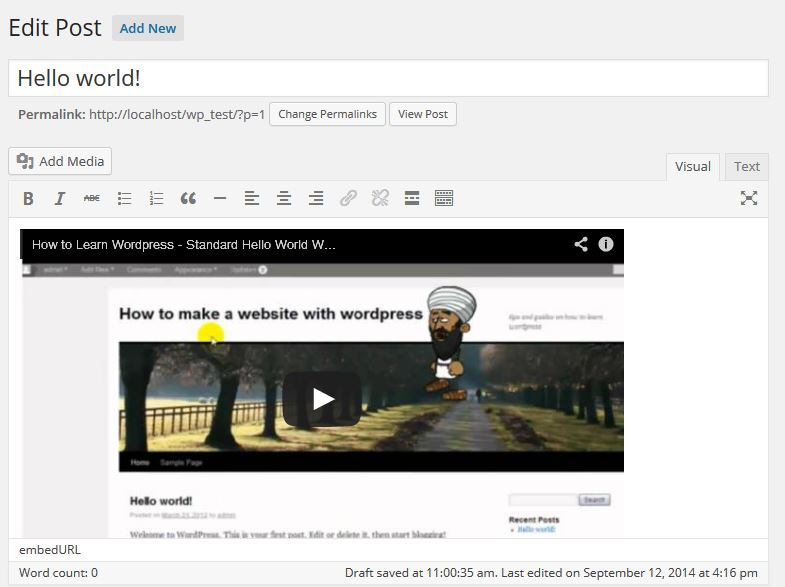Switch to the Text editor tab
The image size is (785, 587).
pyautogui.click(x=747, y=167)
